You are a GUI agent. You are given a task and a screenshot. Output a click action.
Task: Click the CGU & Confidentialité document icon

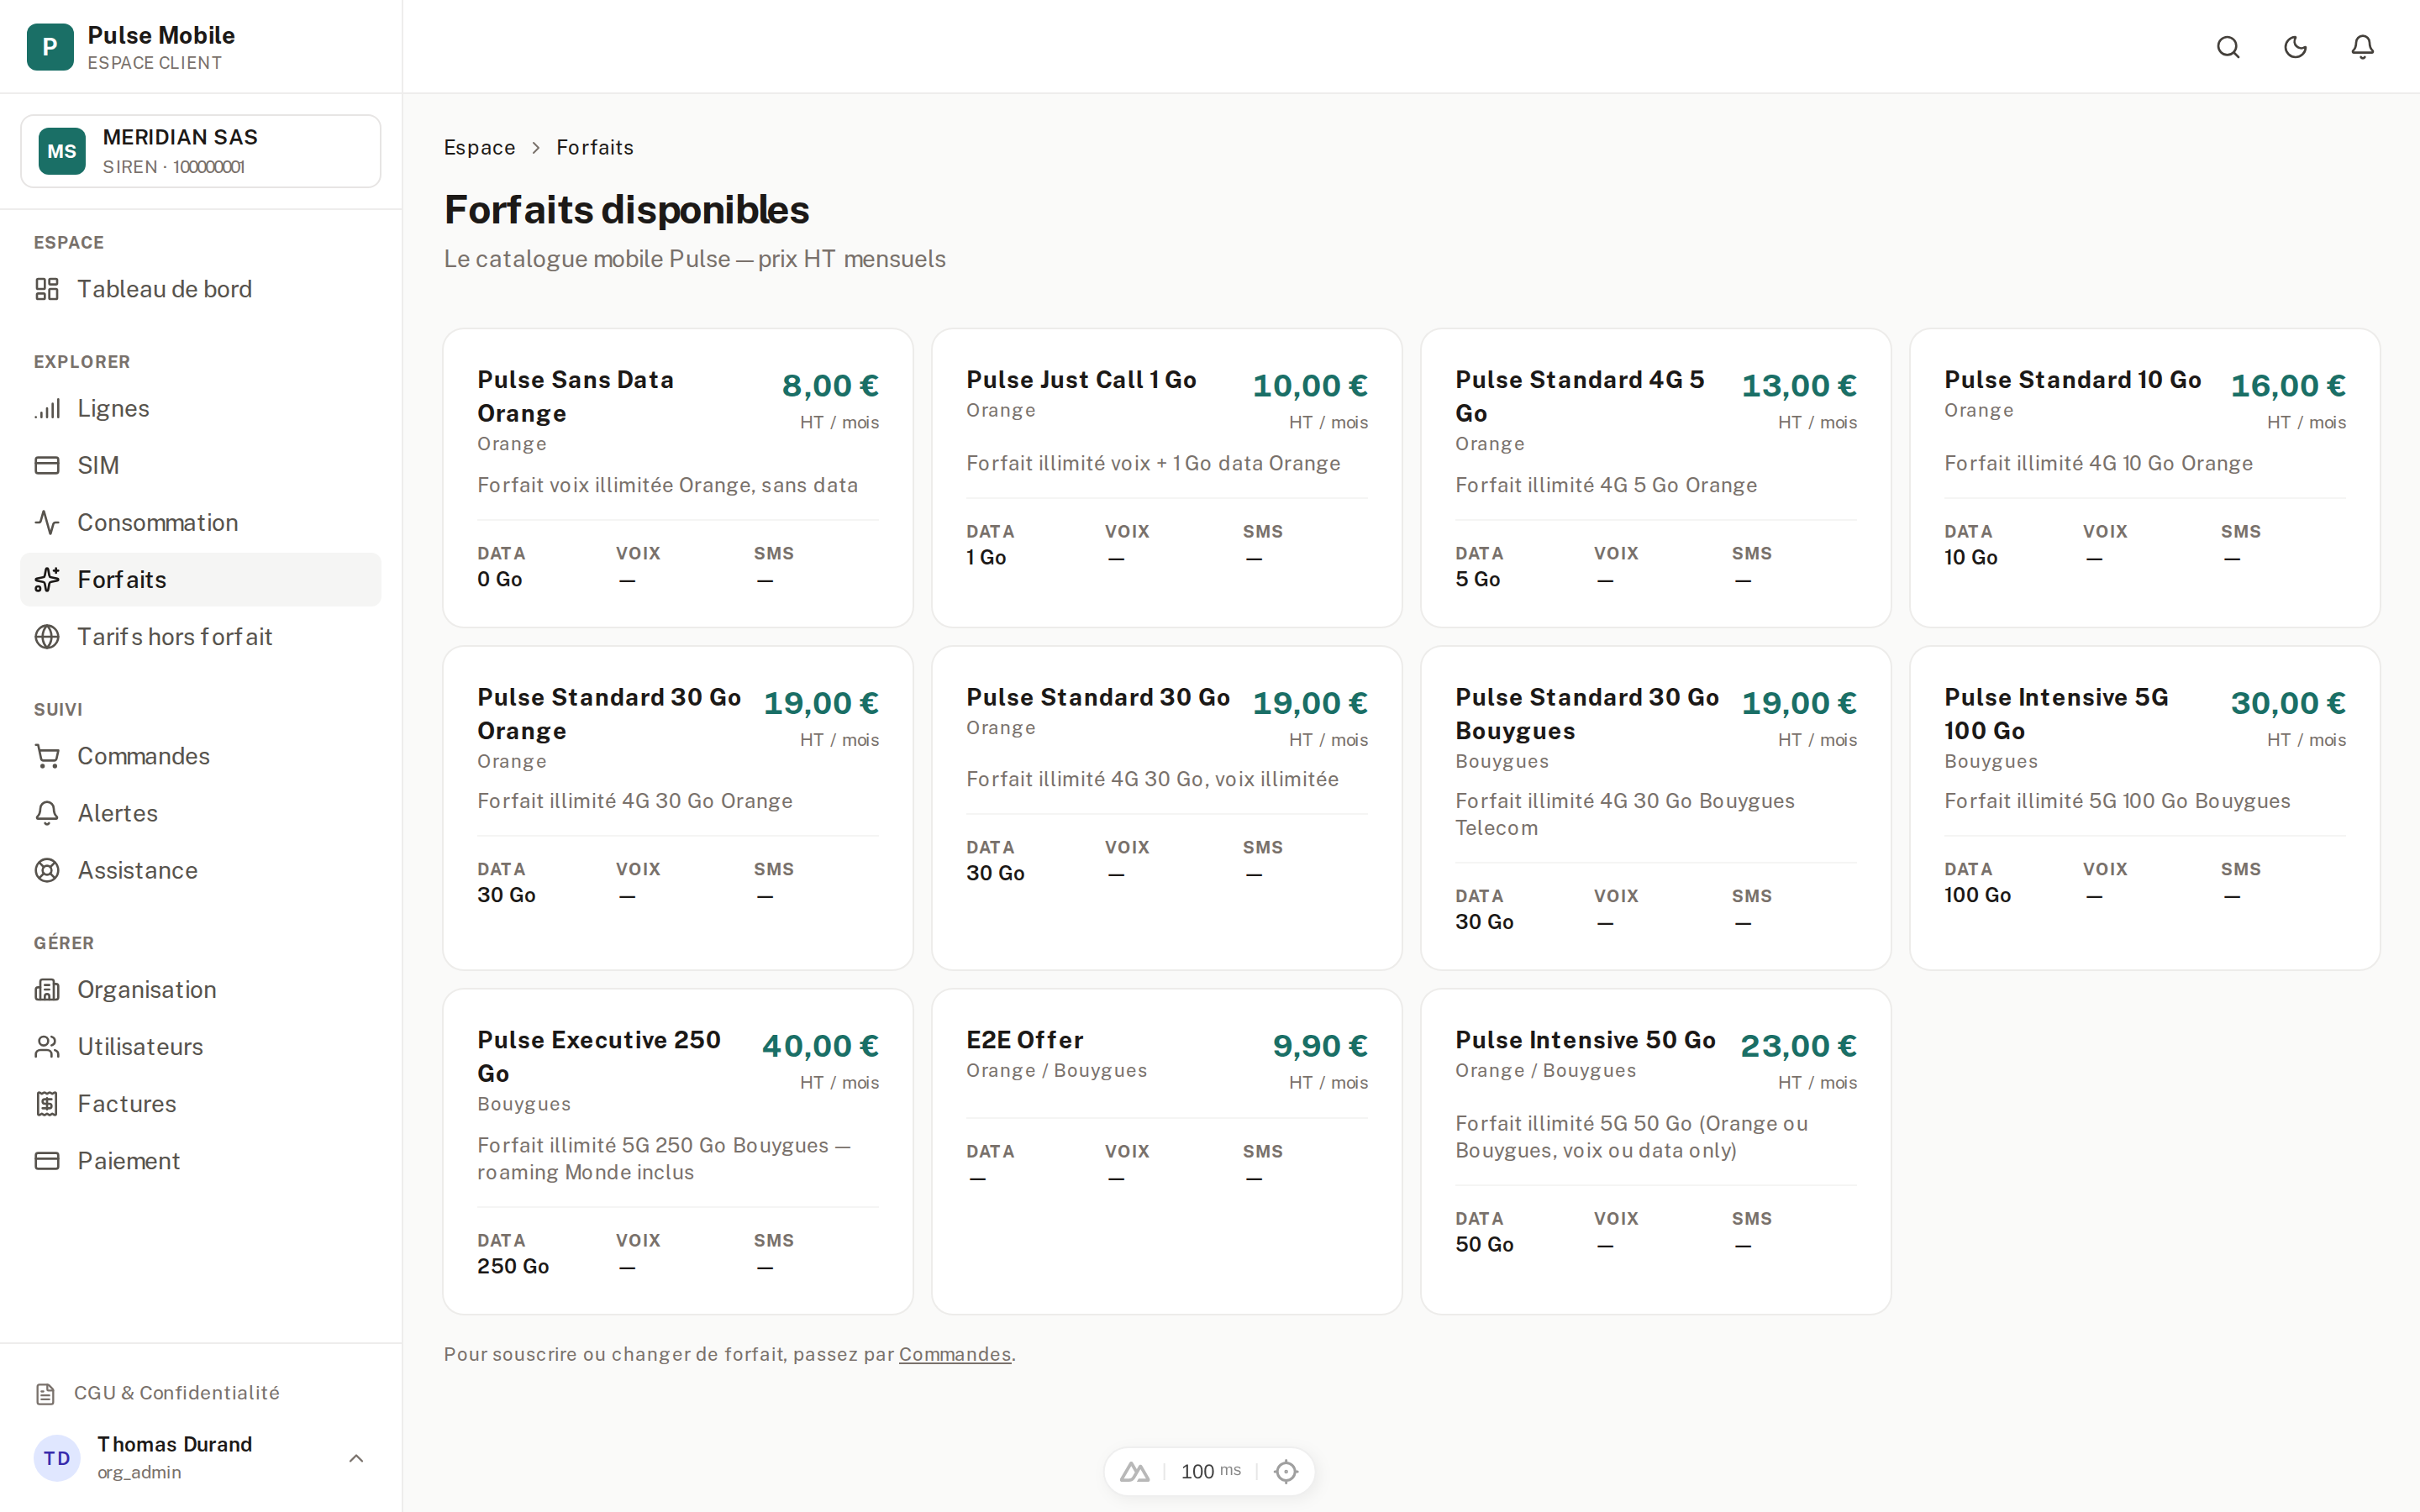45,1393
